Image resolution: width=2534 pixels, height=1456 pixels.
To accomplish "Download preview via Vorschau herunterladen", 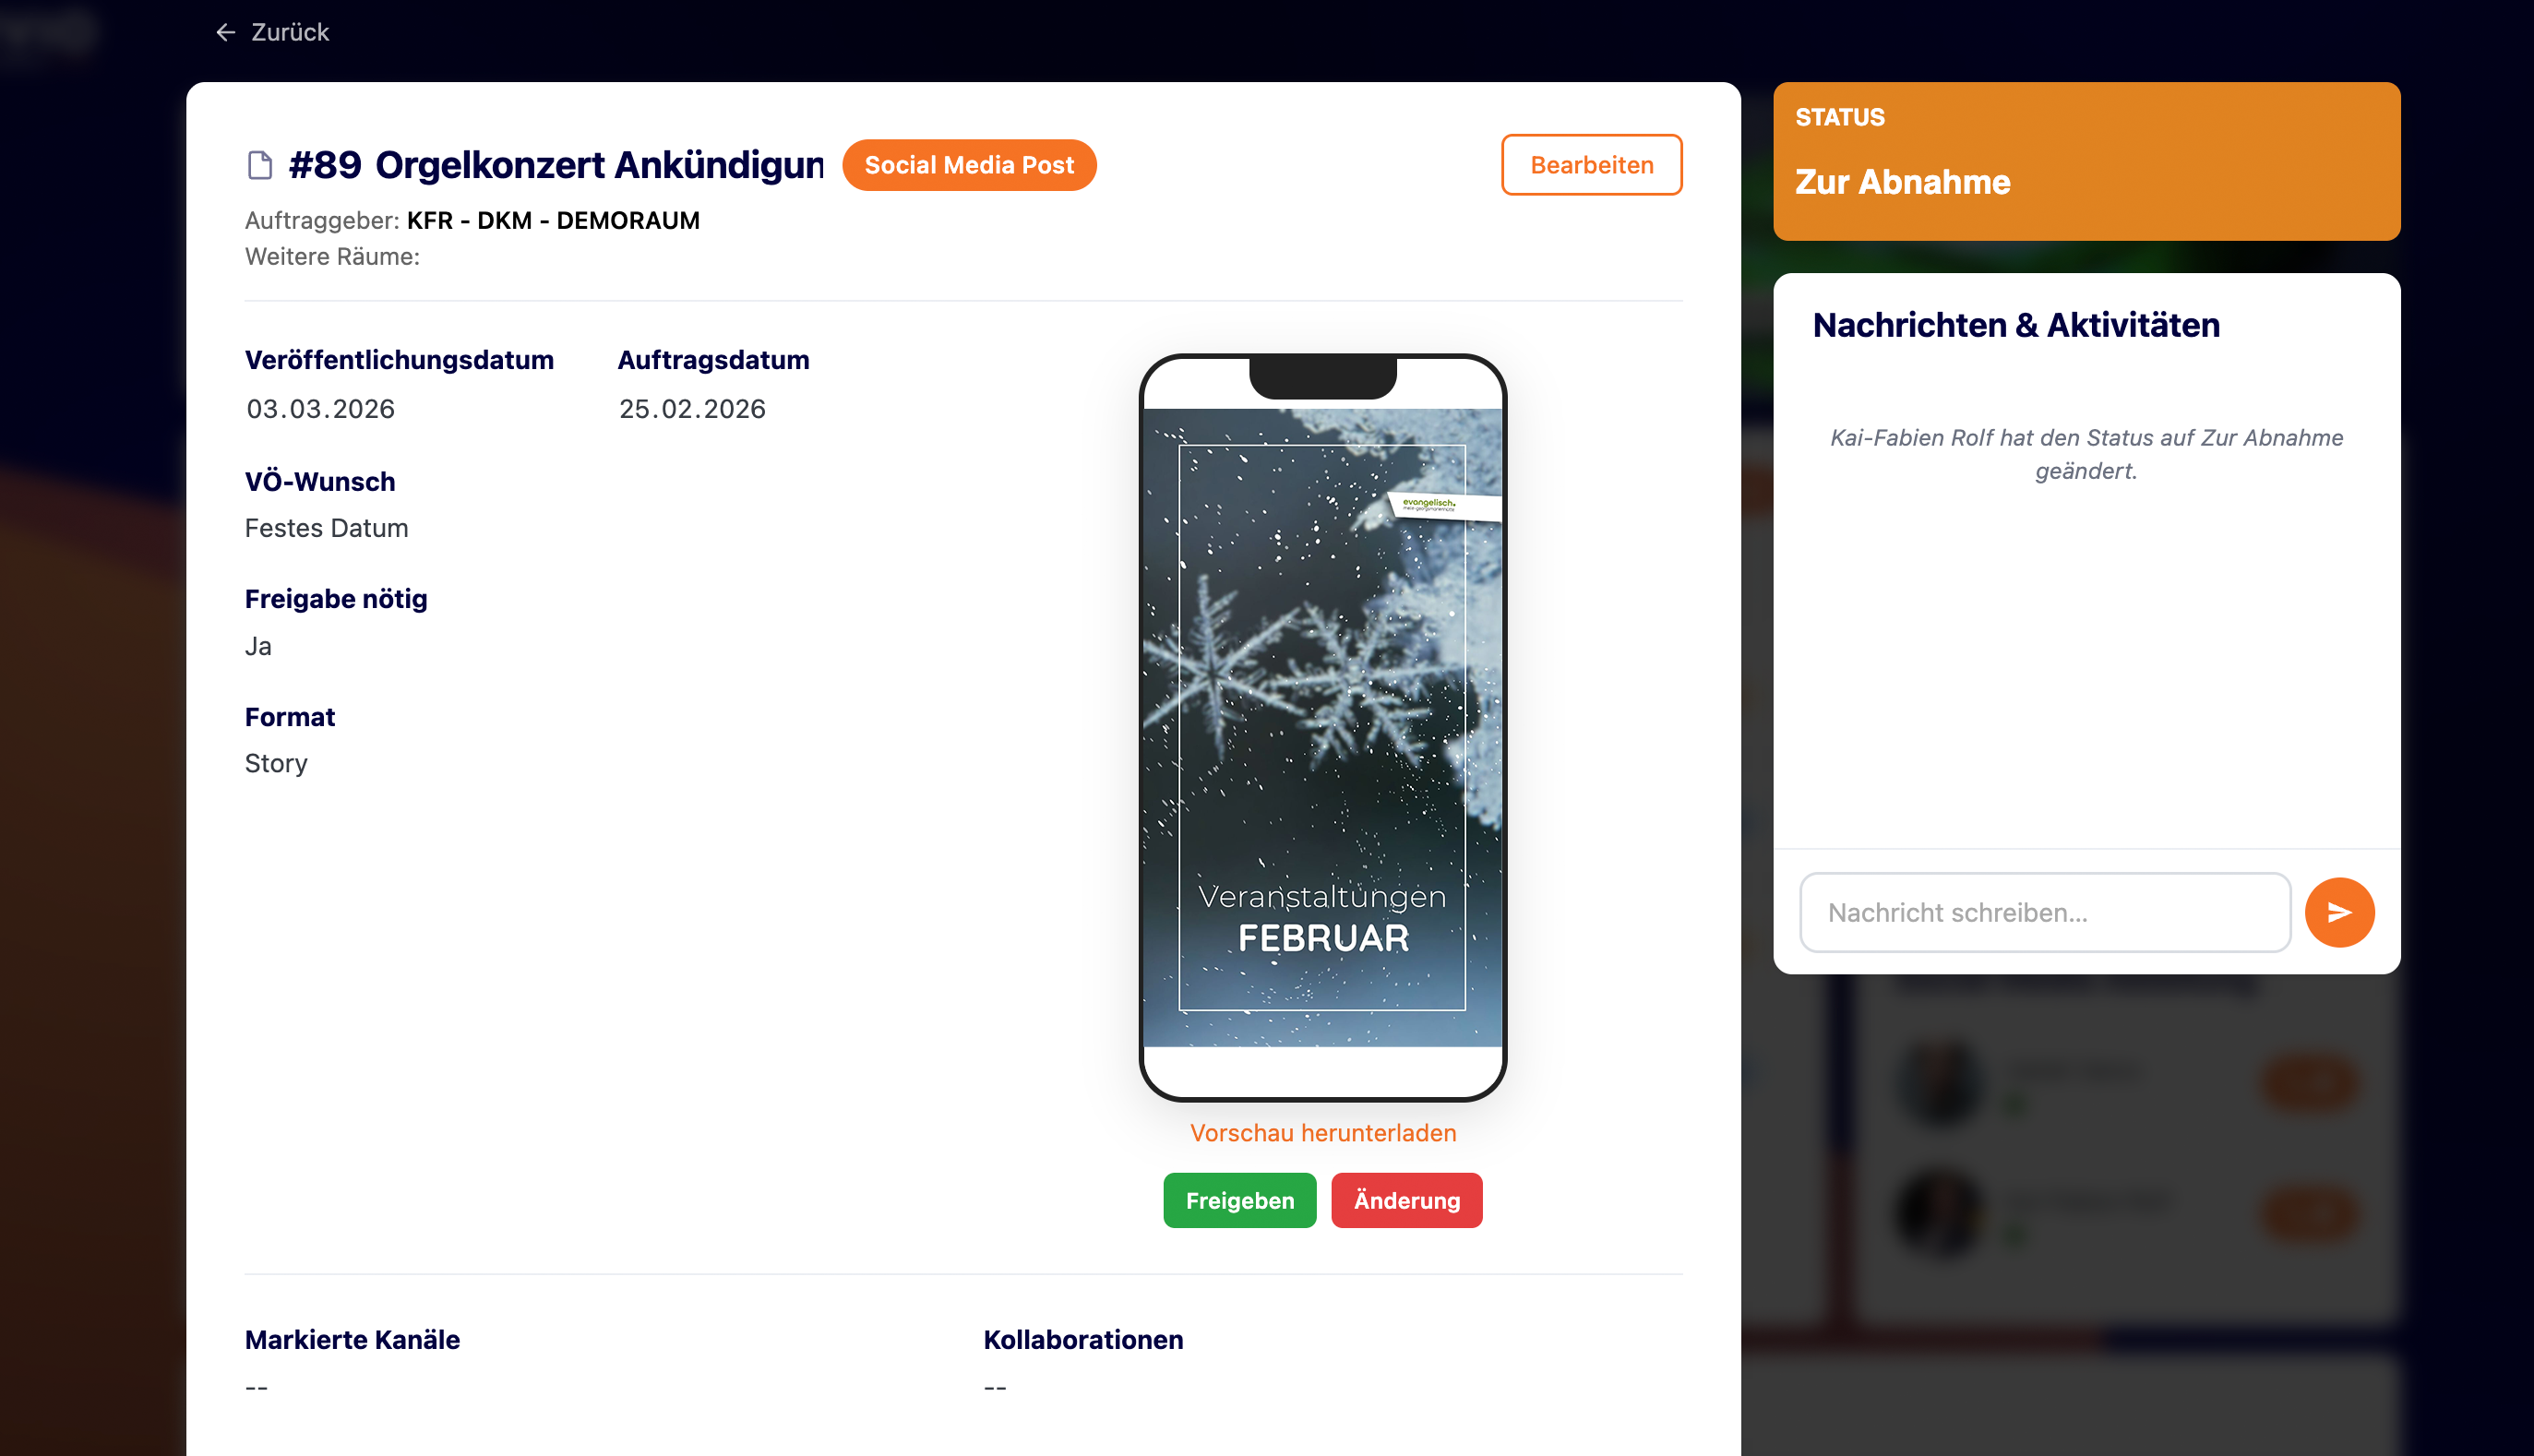I will click(x=1322, y=1133).
